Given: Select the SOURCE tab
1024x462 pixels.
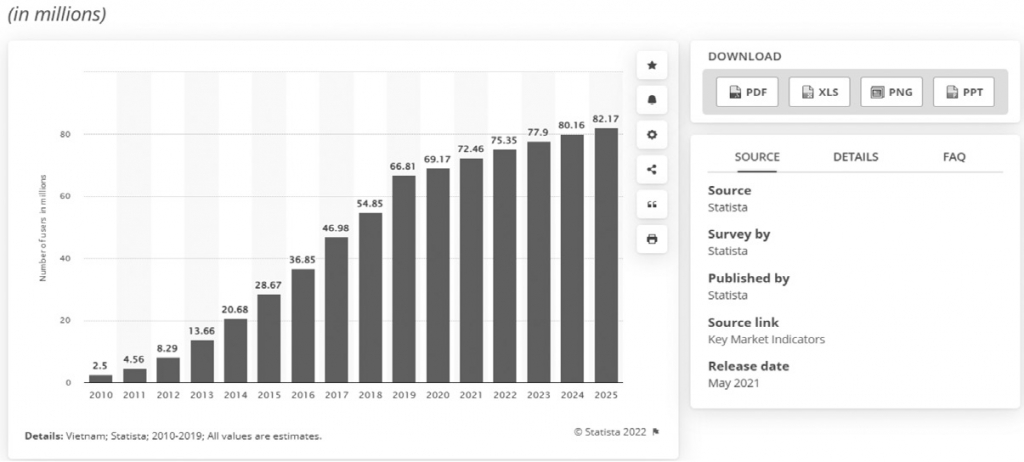Looking at the screenshot, I should [x=757, y=157].
